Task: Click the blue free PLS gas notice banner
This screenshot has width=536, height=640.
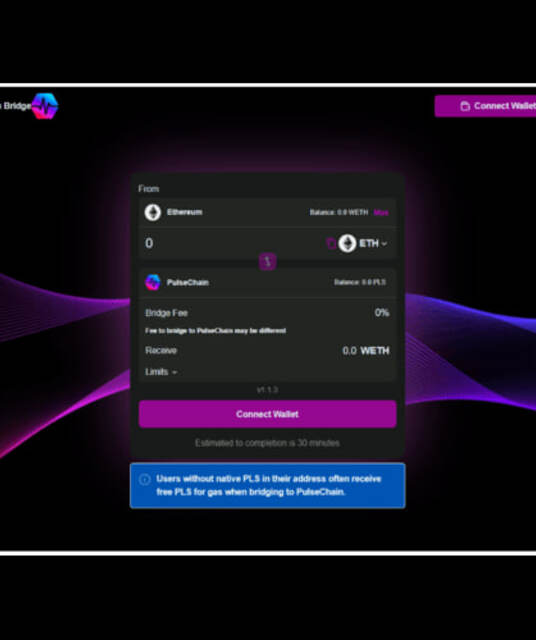Action: pos(267,485)
